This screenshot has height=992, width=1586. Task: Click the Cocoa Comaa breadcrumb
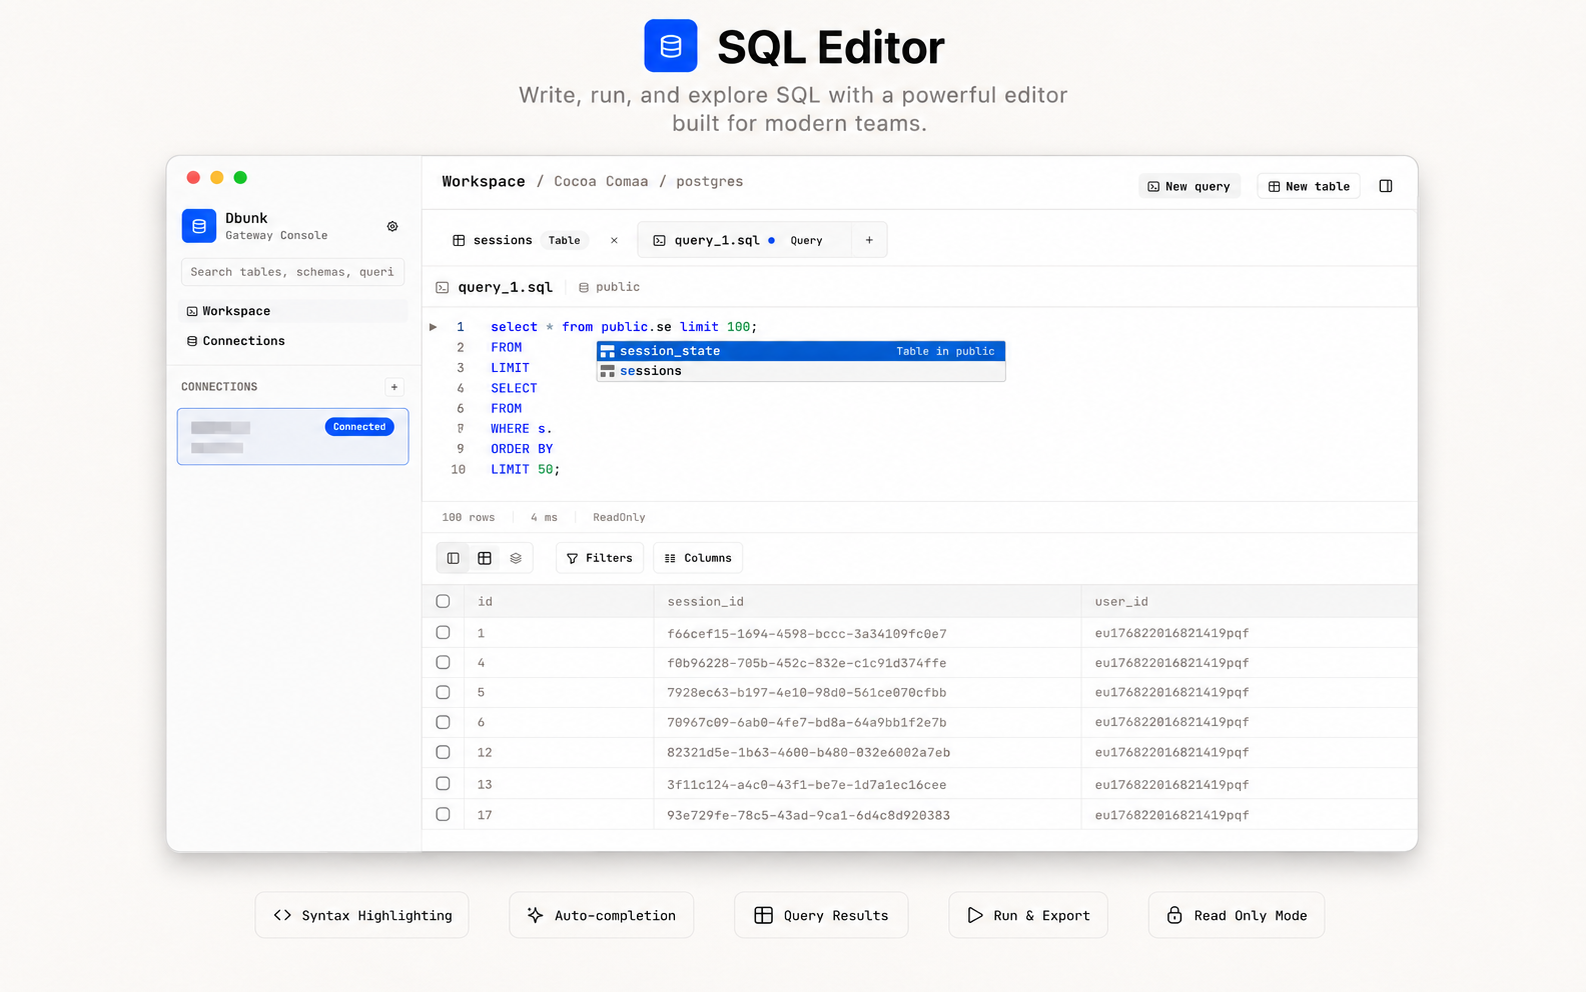click(x=601, y=181)
